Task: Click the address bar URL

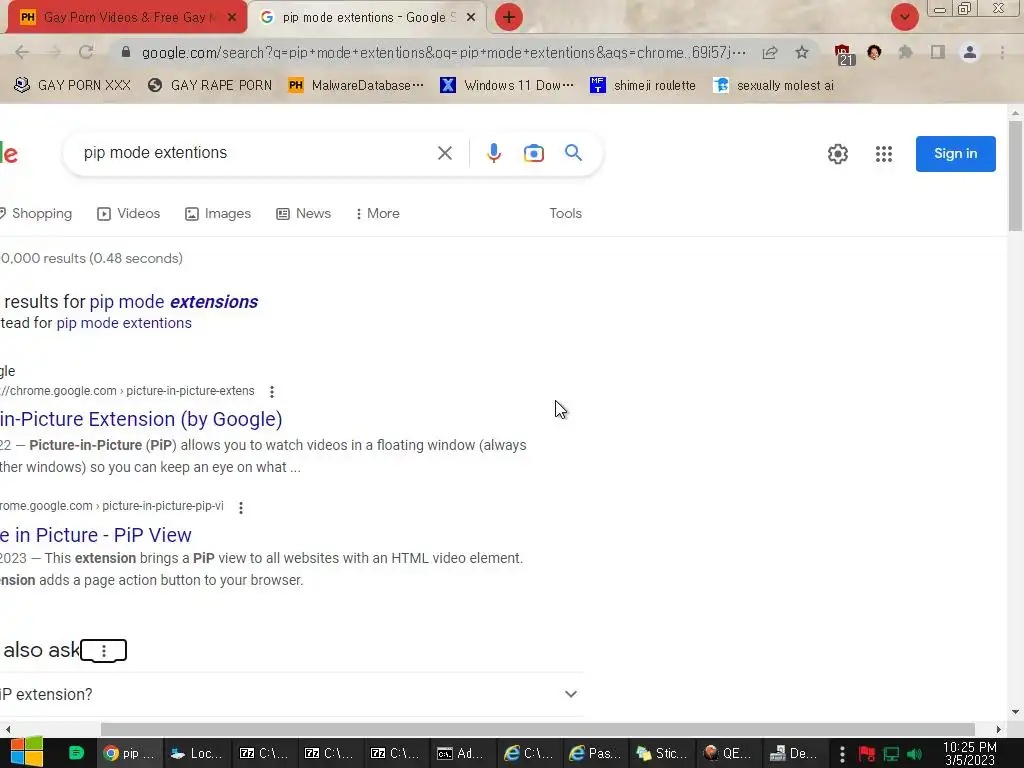Action: click(x=443, y=52)
